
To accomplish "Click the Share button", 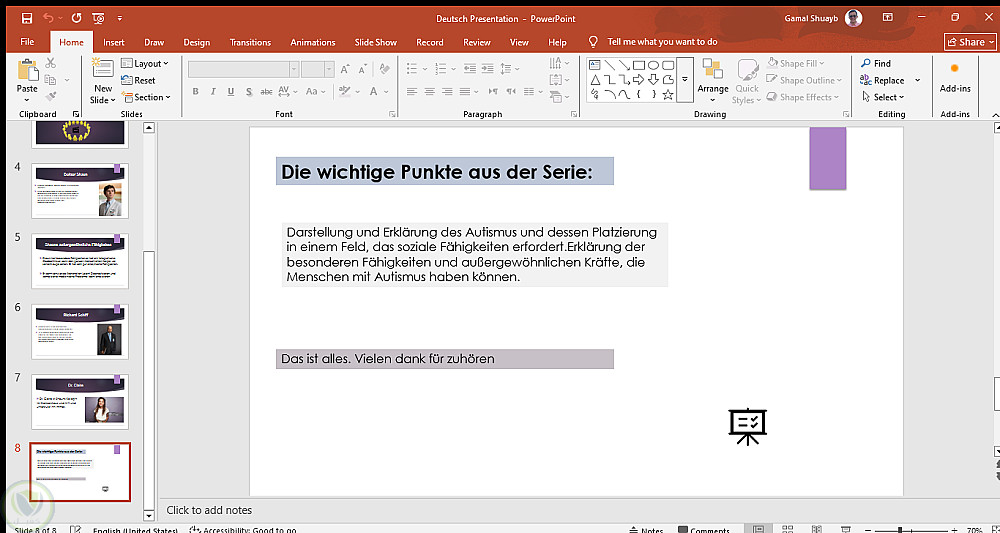I will coord(969,42).
